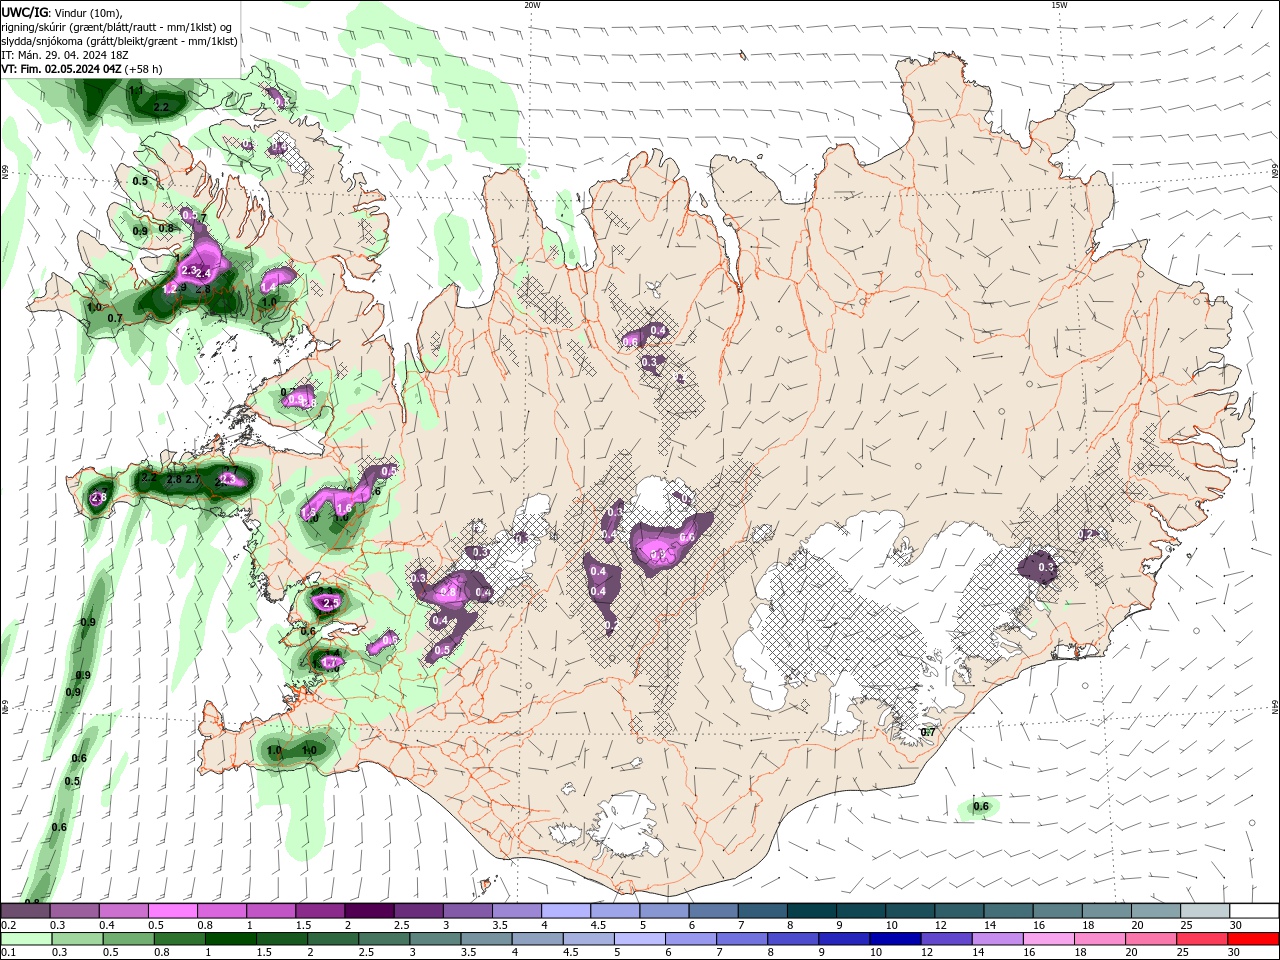Click the '0.7' value on the south coast glacier edge
Image resolution: width=1280 pixels, height=960 pixels.
pyautogui.click(x=928, y=733)
